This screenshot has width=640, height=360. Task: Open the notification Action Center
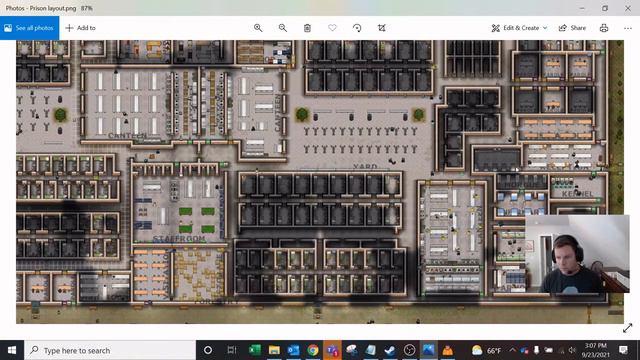point(623,350)
